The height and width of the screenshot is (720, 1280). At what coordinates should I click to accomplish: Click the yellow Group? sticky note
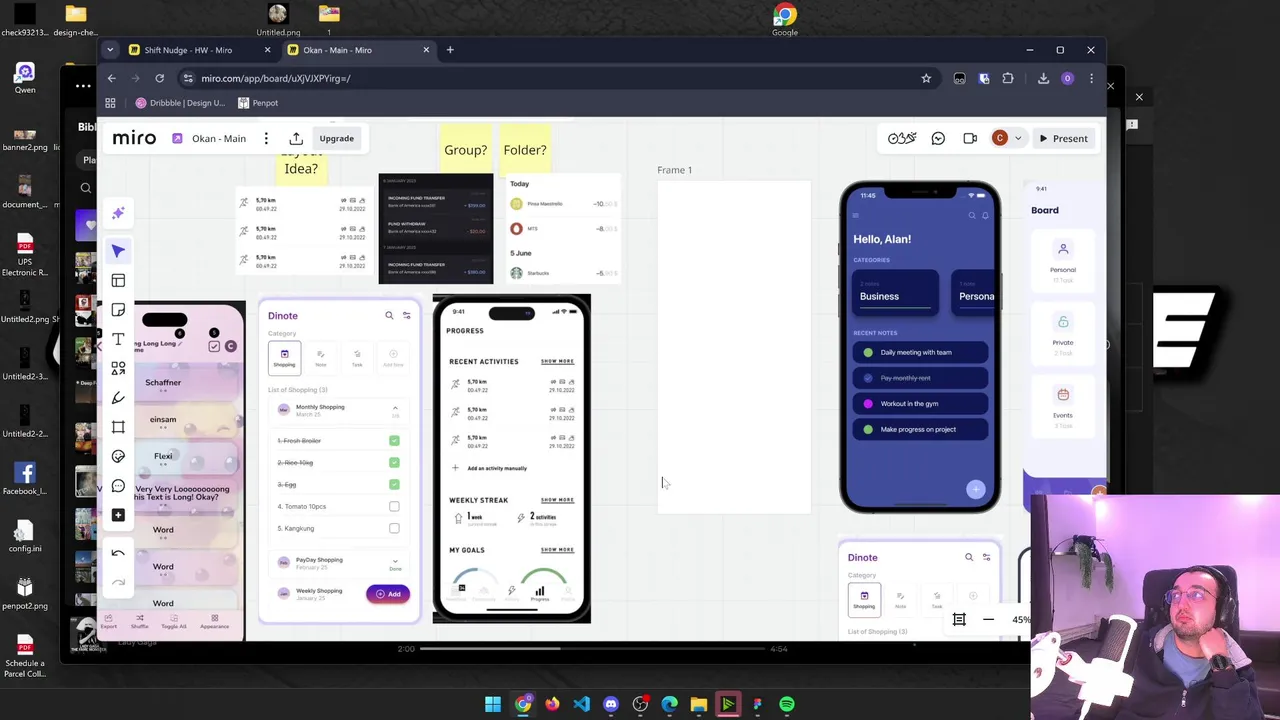click(x=465, y=149)
